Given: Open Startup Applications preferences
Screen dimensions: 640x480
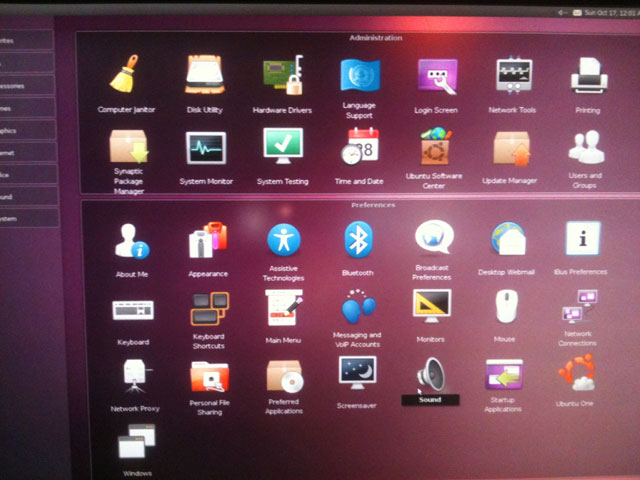Looking at the screenshot, I should 503,376.
